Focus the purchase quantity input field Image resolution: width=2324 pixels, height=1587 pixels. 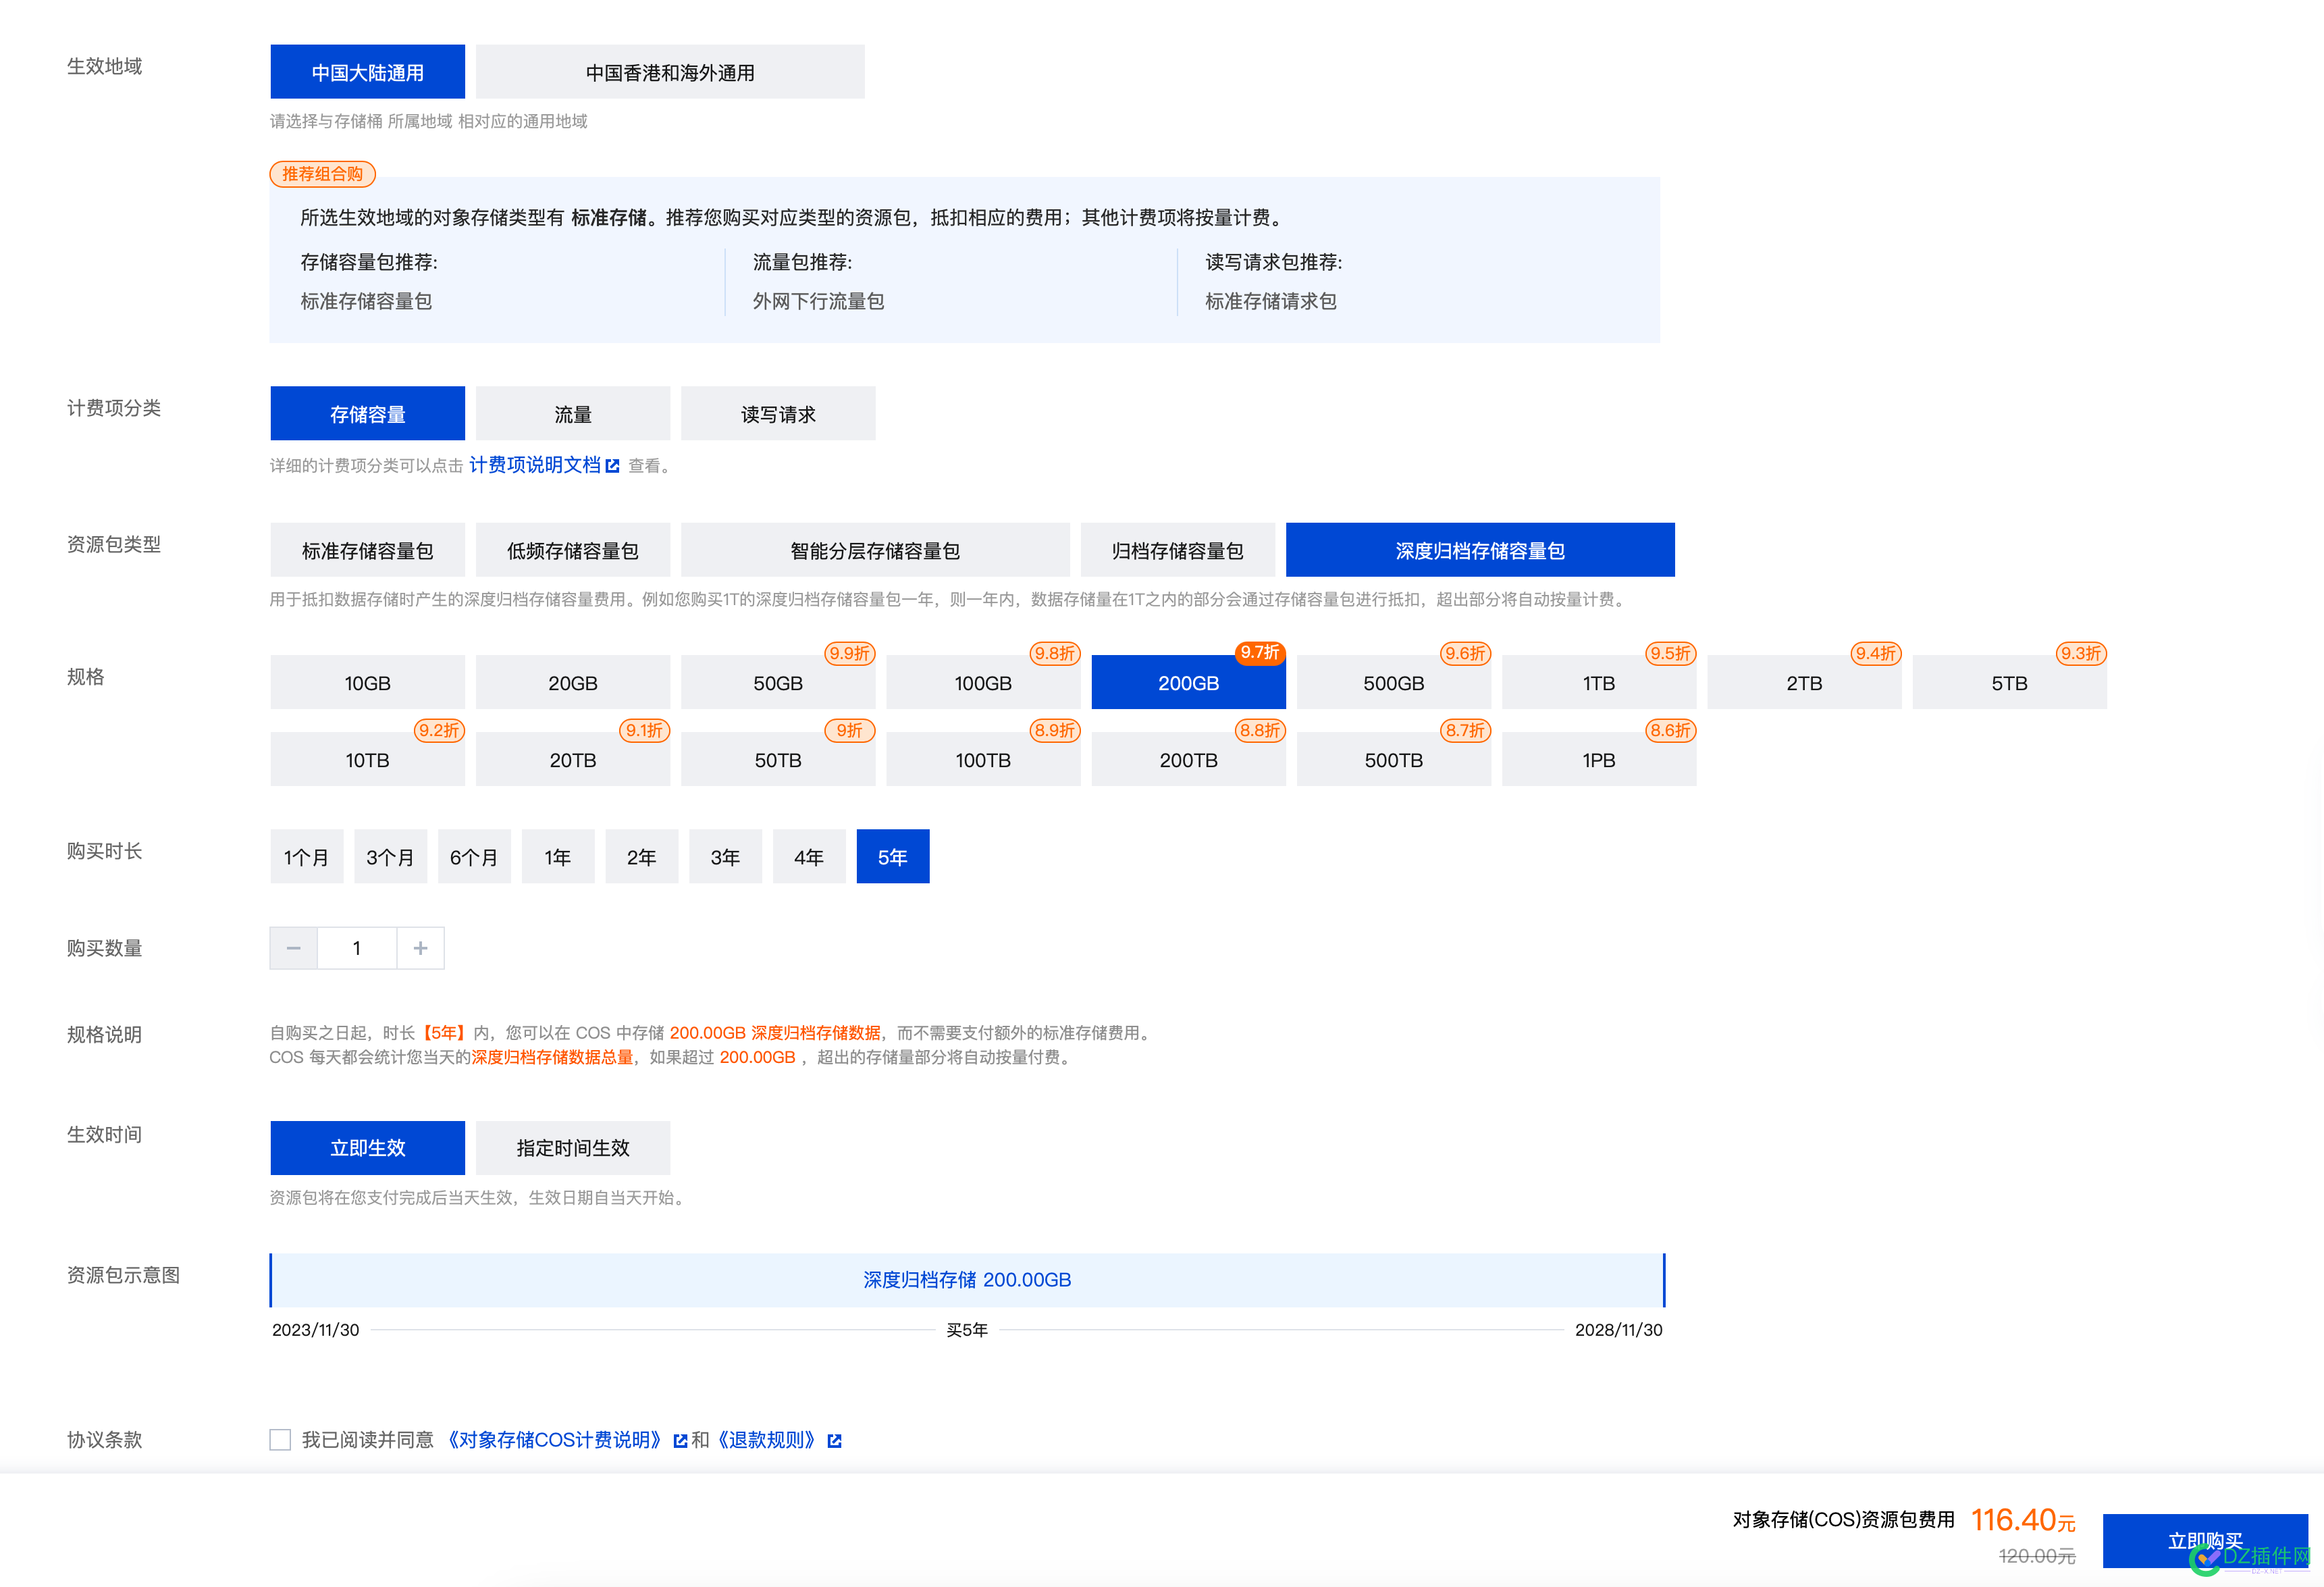(357, 948)
